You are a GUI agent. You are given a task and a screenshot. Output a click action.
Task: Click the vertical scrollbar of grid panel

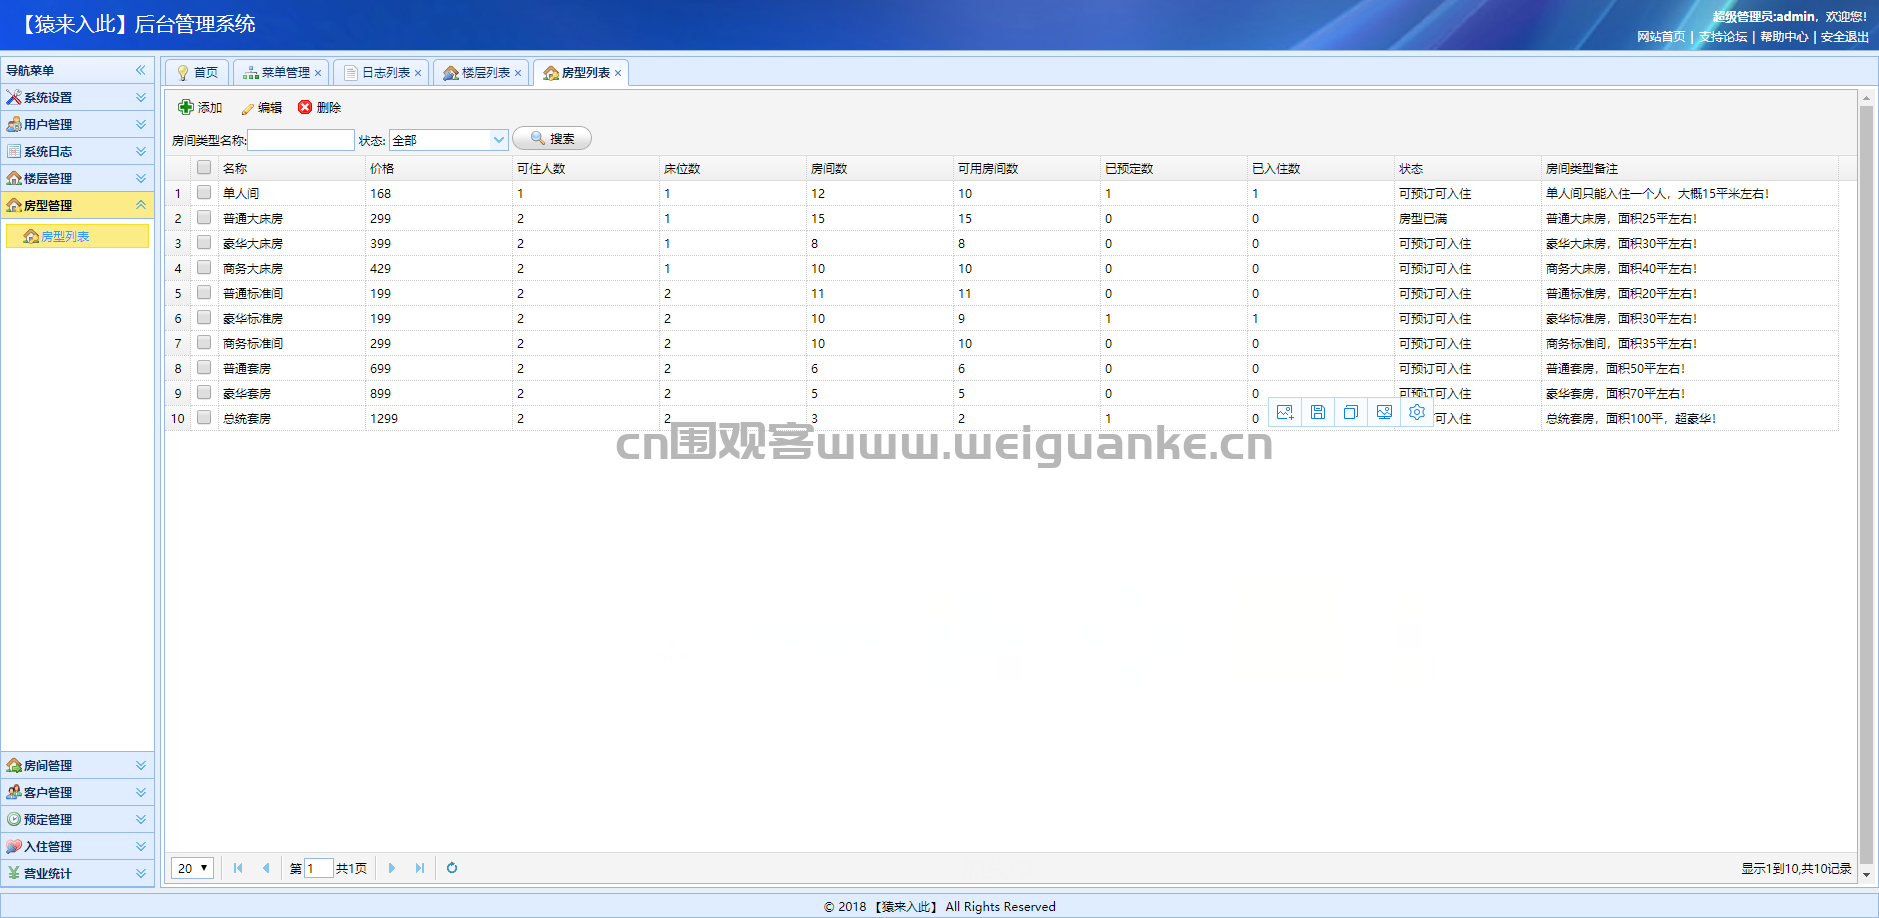pos(1866,484)
